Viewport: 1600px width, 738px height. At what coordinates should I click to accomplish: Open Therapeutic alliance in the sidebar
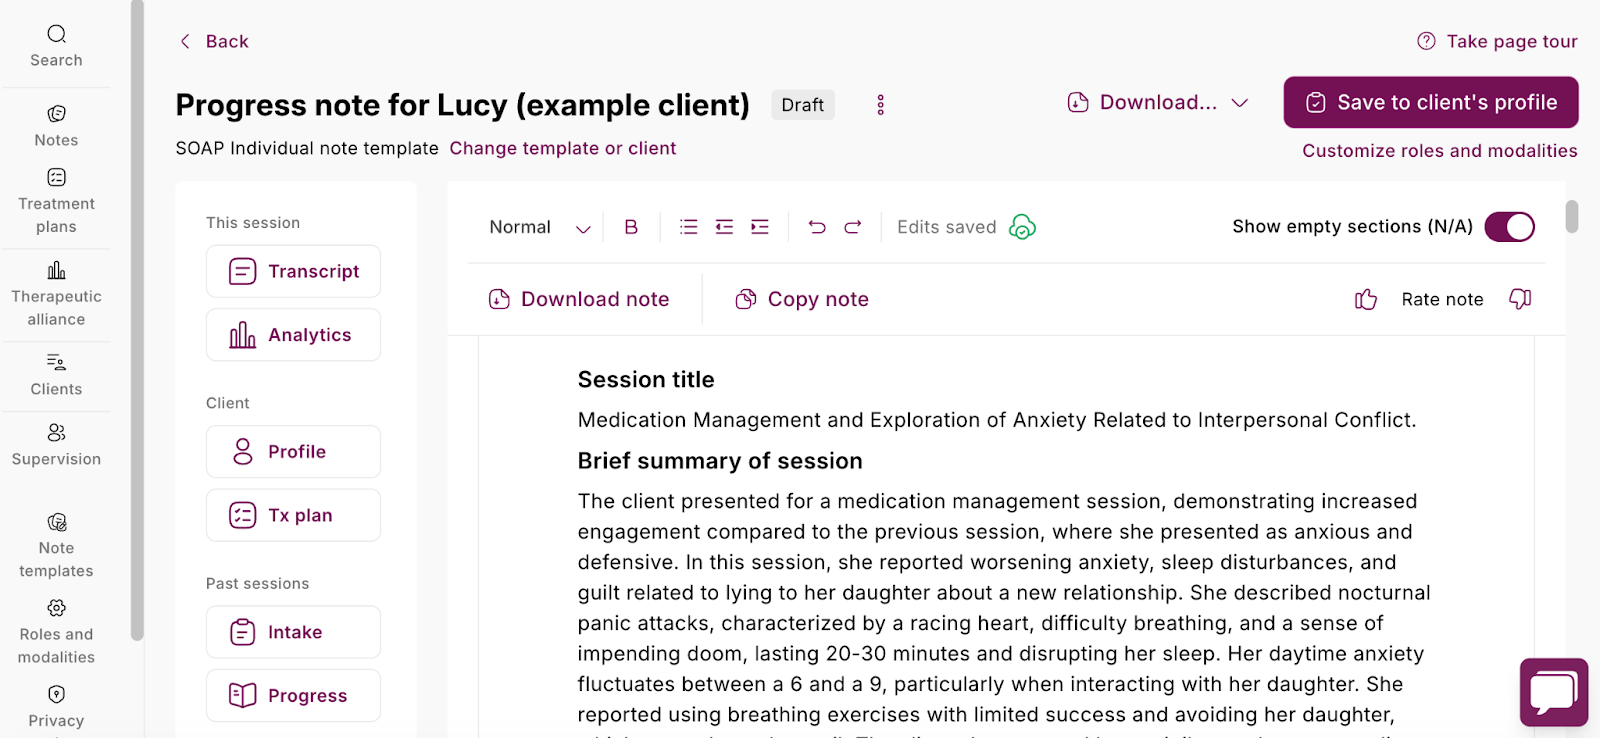click(56, 295)
